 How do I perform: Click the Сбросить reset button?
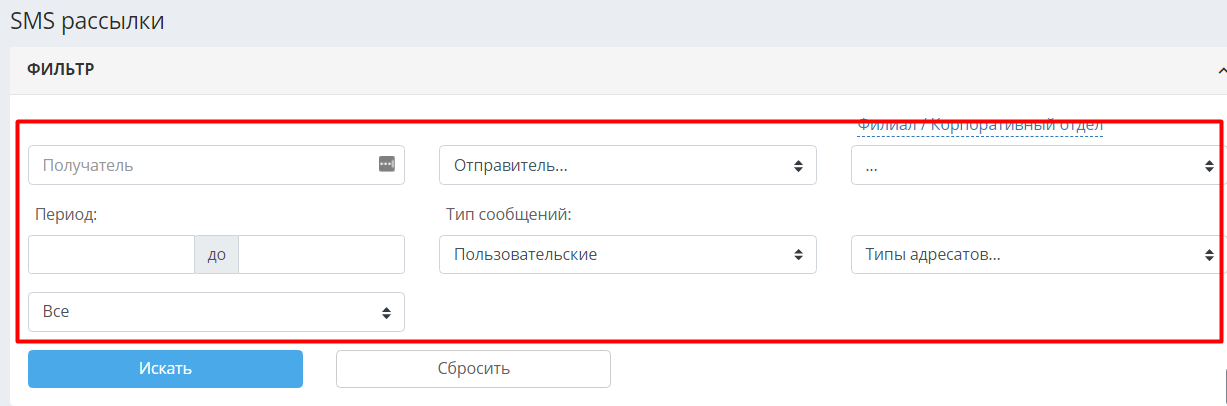point(473,368)
